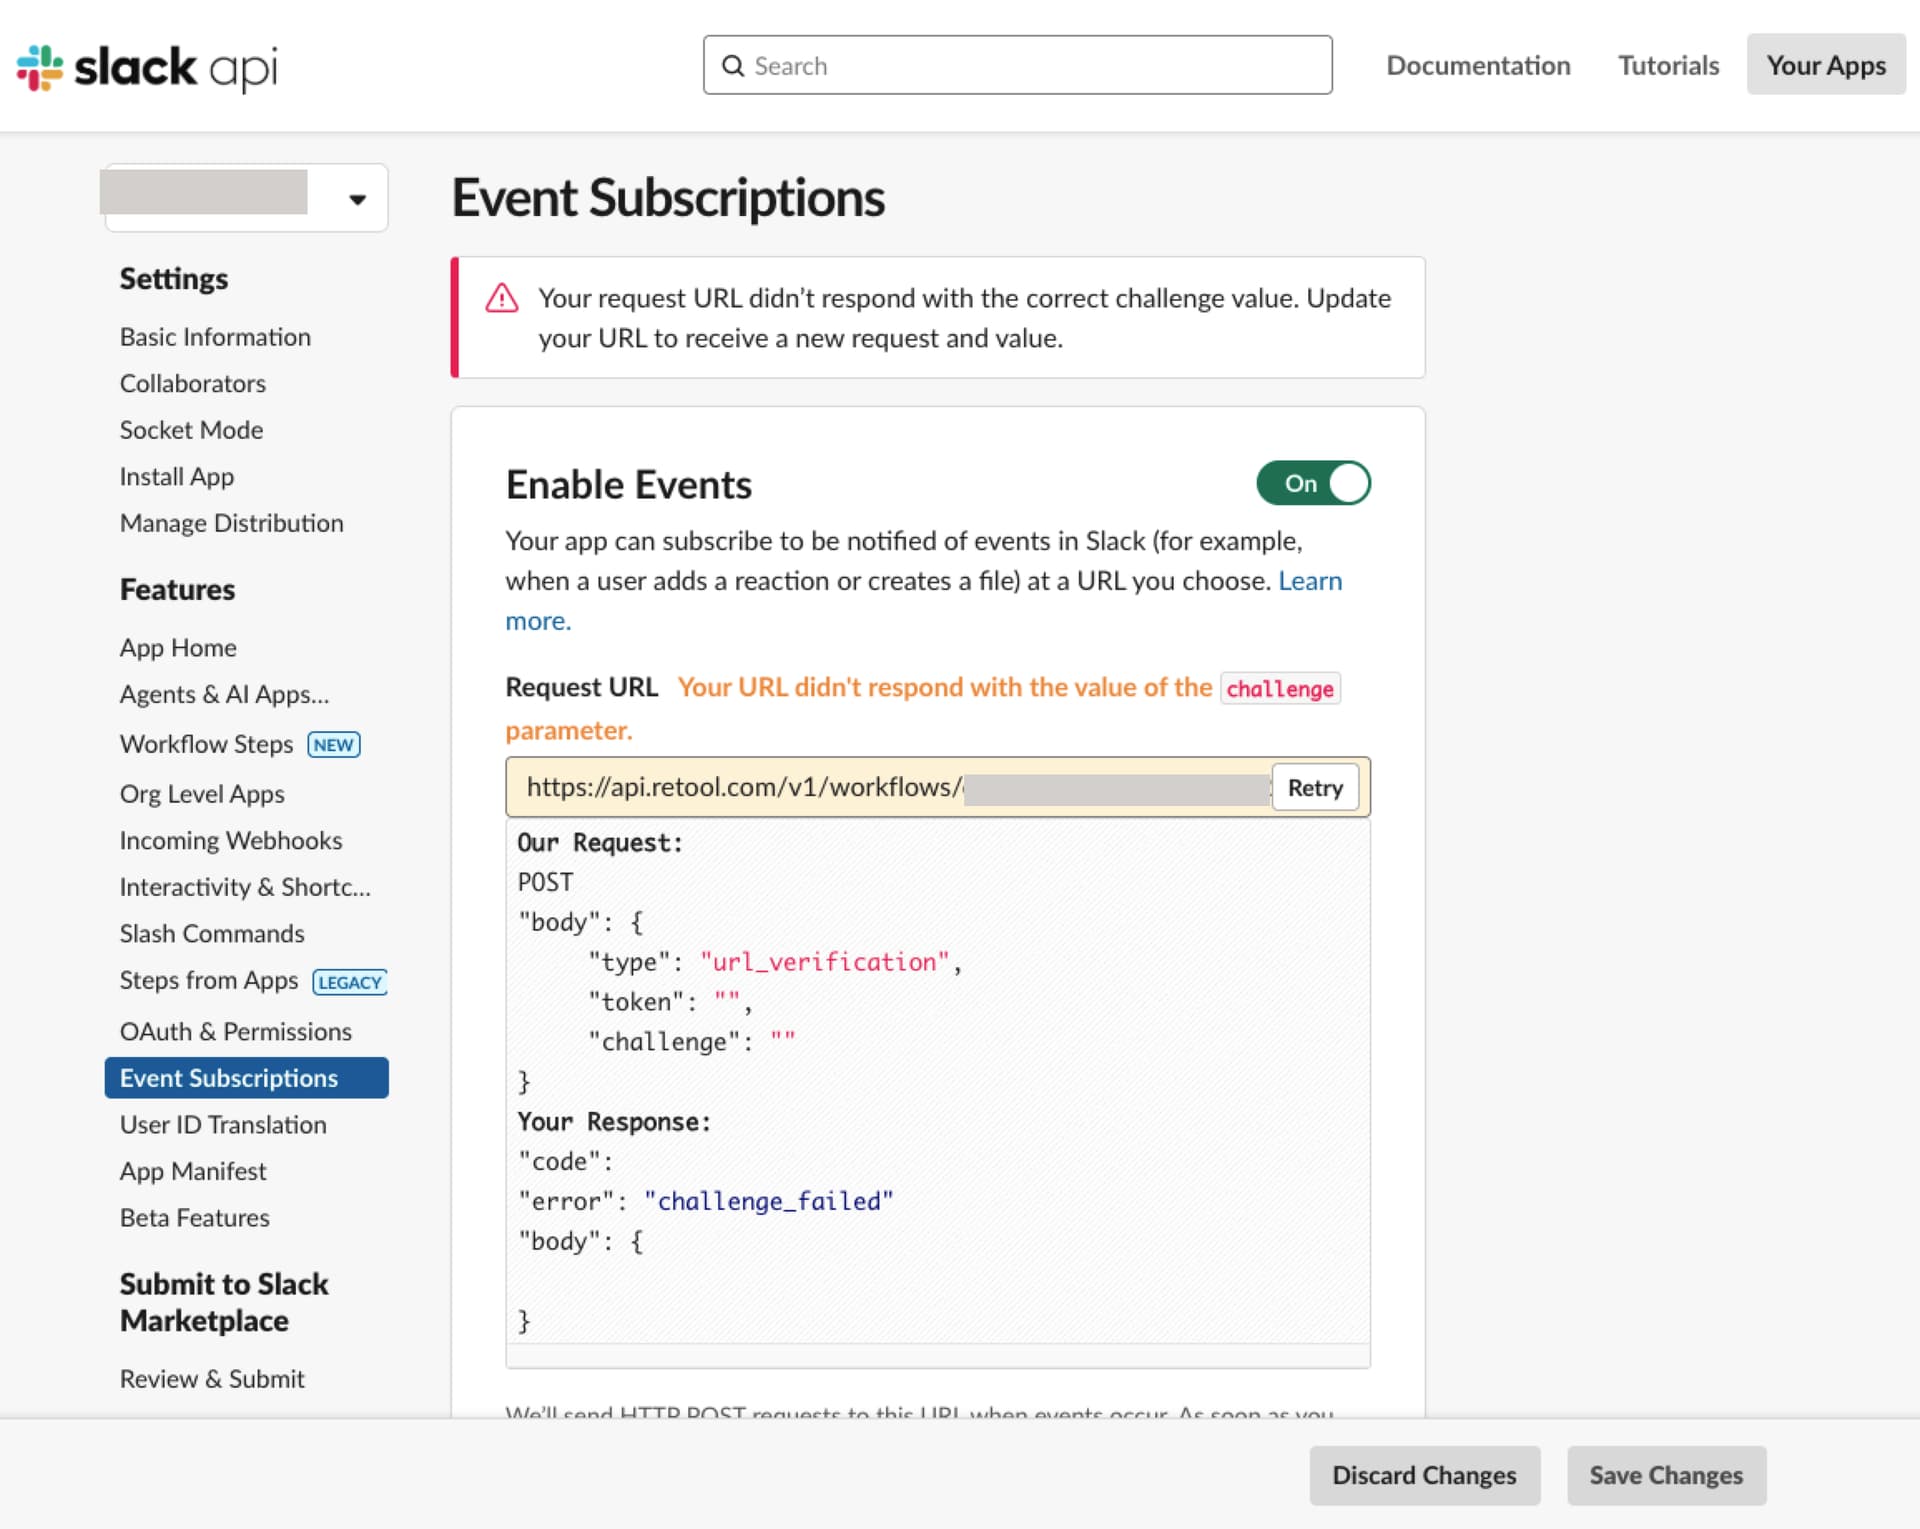1920x1529 pixels.
Task: Click the Features section heading
Action: [178, 590]
